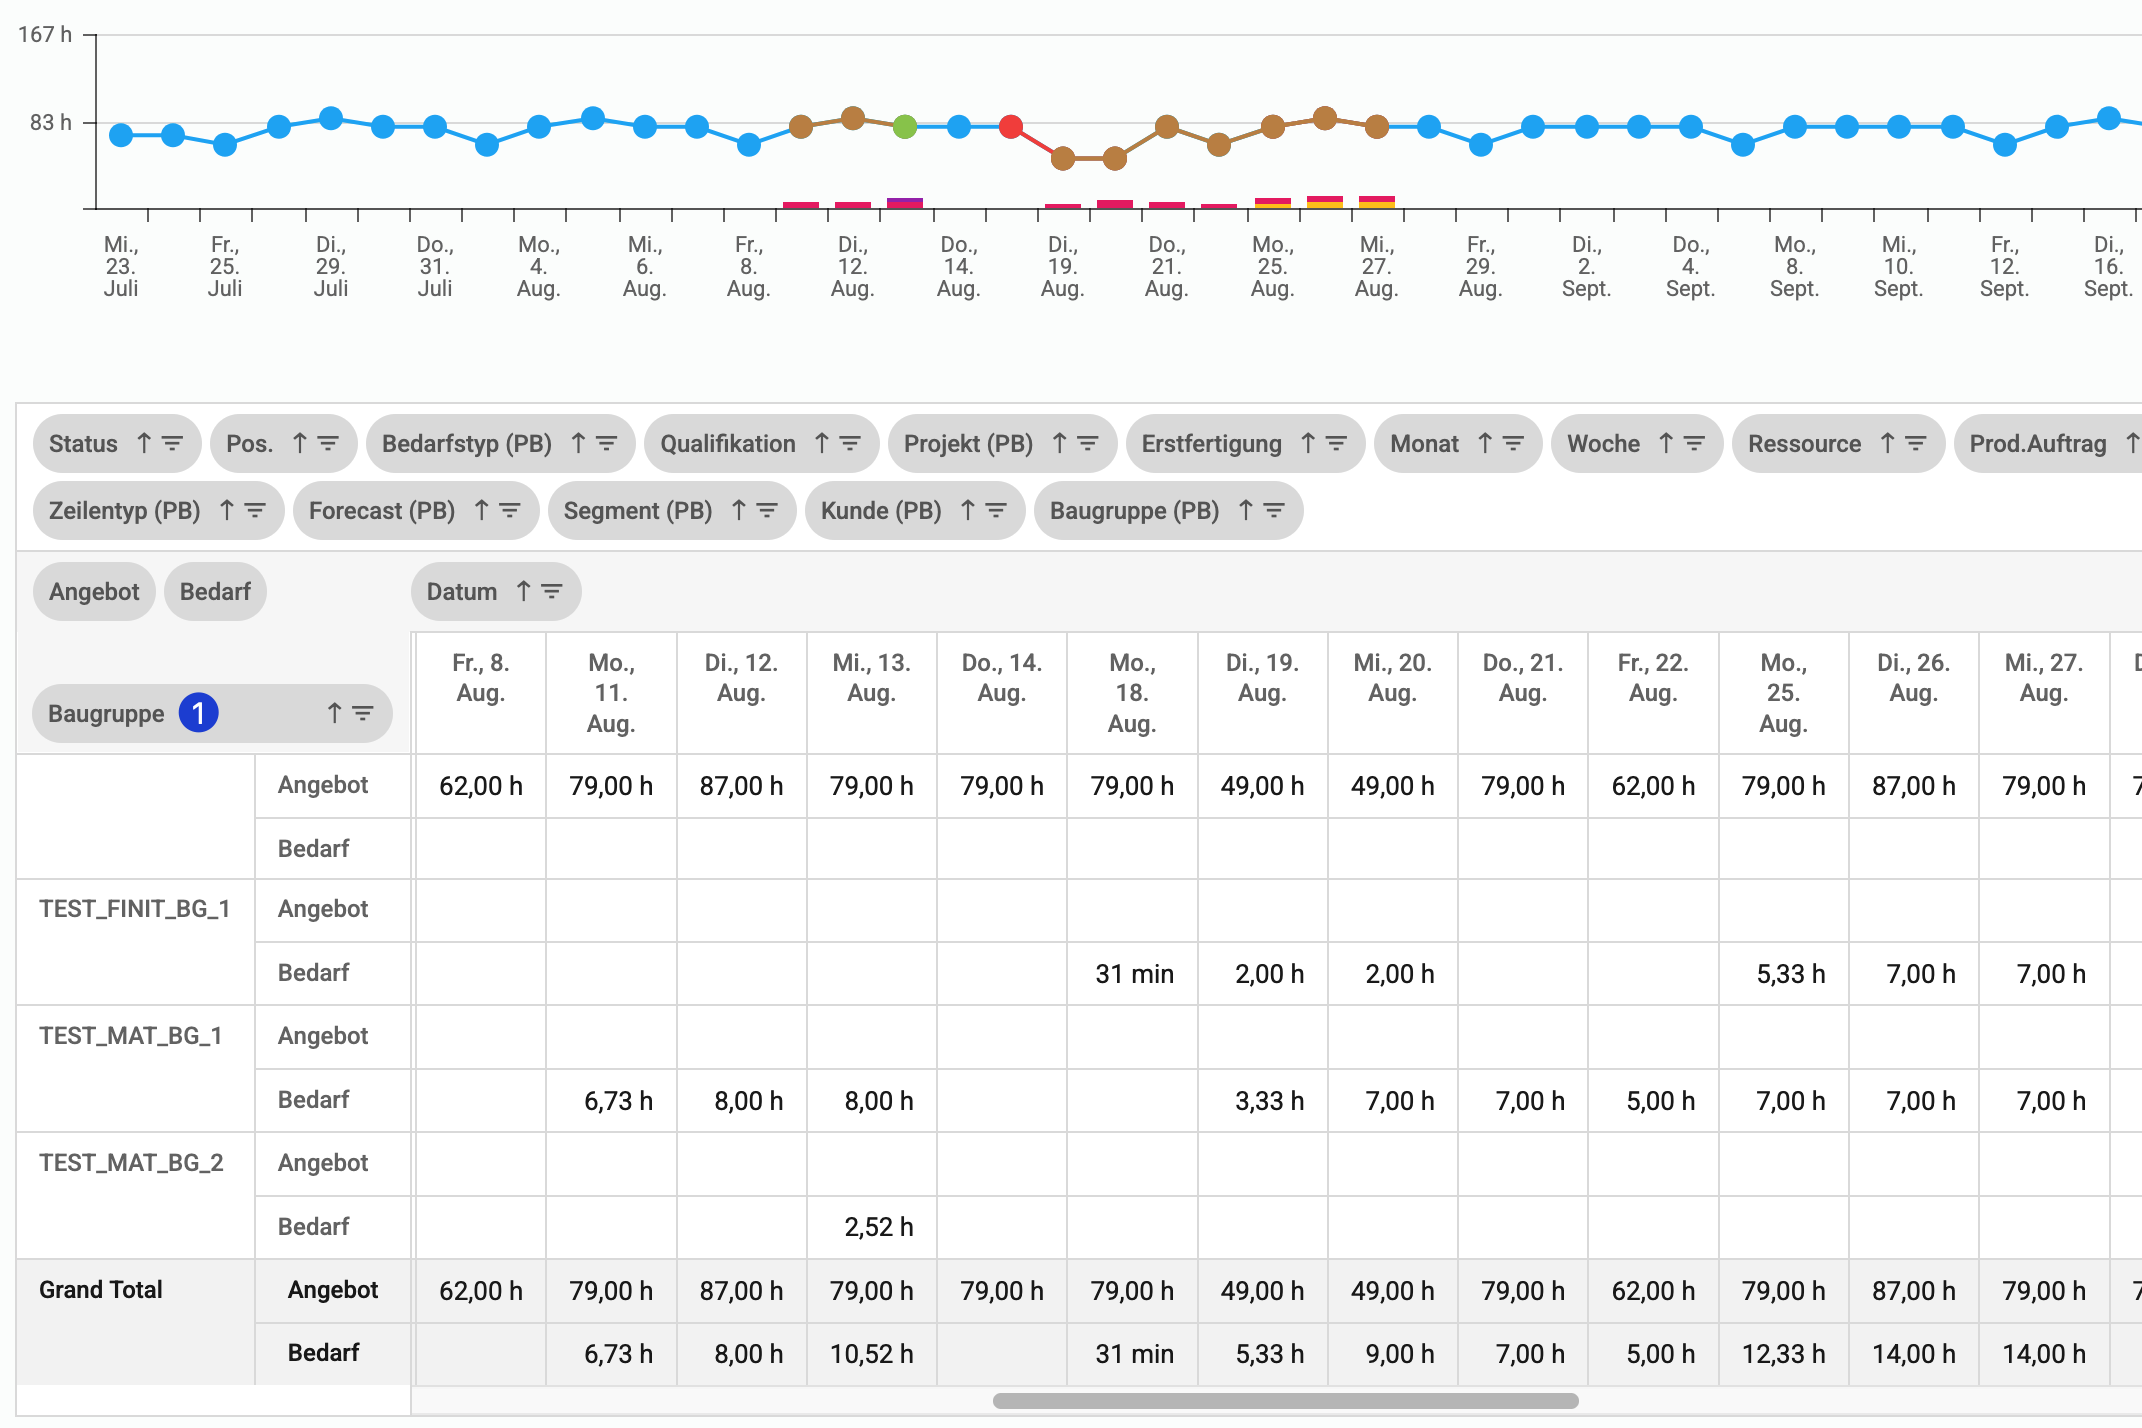Click sort arrow on Datum chip

point(523,591)
